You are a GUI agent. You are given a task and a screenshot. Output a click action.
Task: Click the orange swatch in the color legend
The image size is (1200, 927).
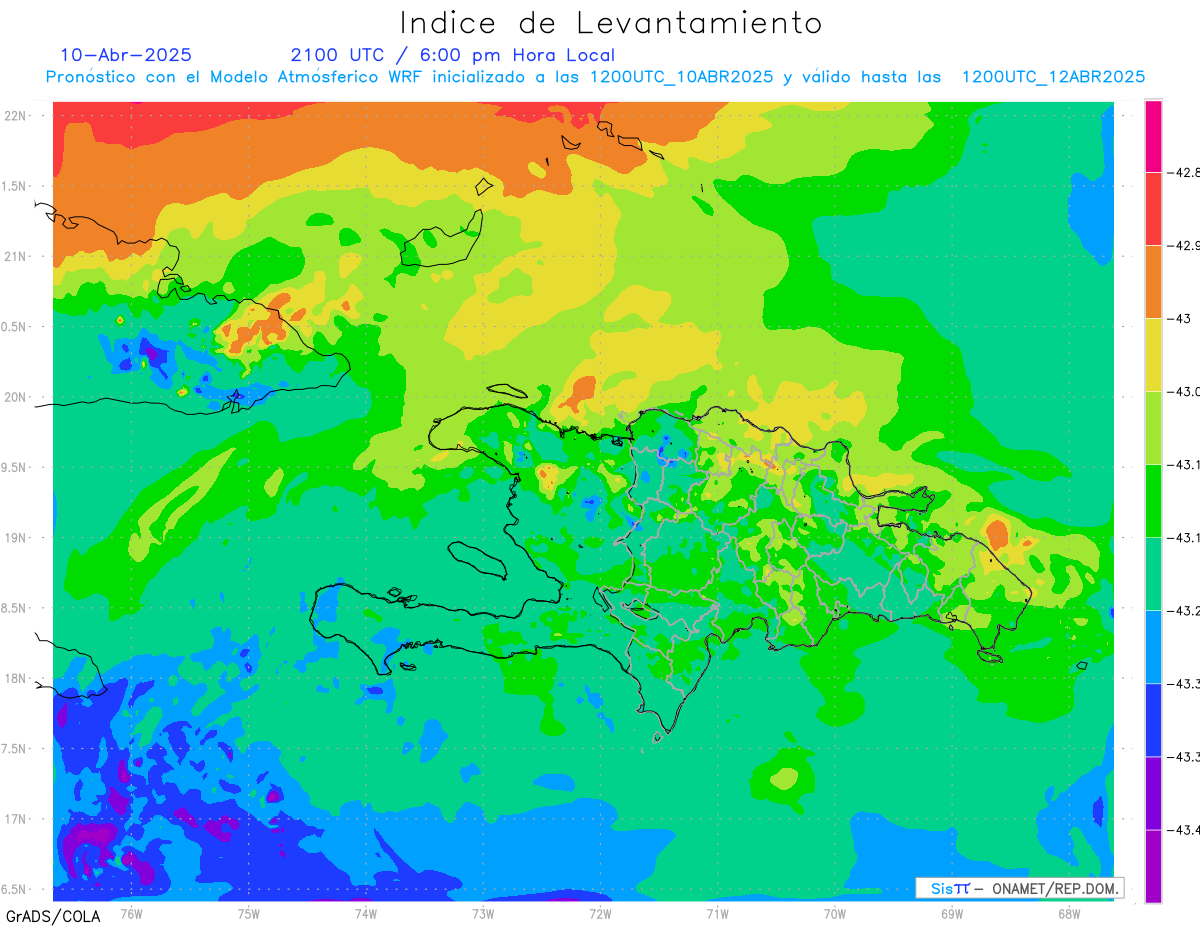[1153, 281]
